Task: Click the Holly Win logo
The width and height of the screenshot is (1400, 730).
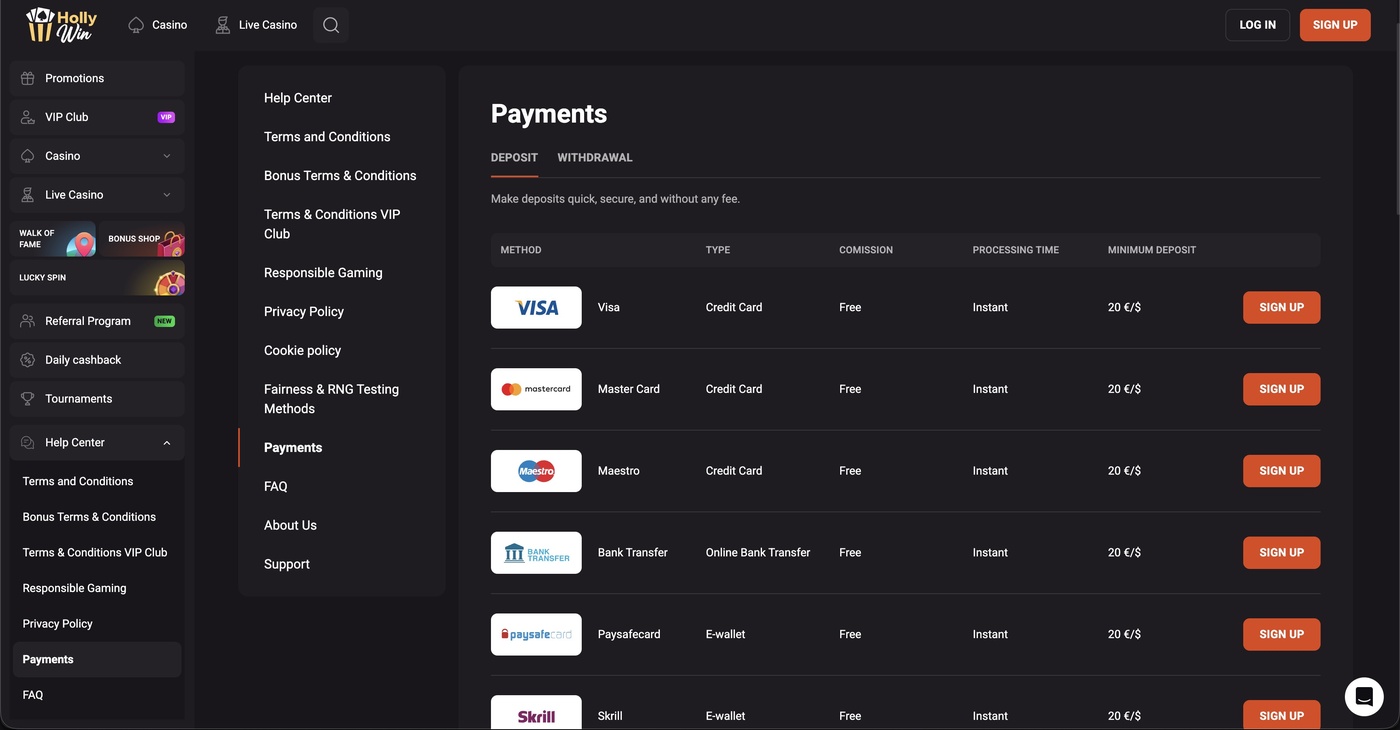Action: [x=62, y=25]
